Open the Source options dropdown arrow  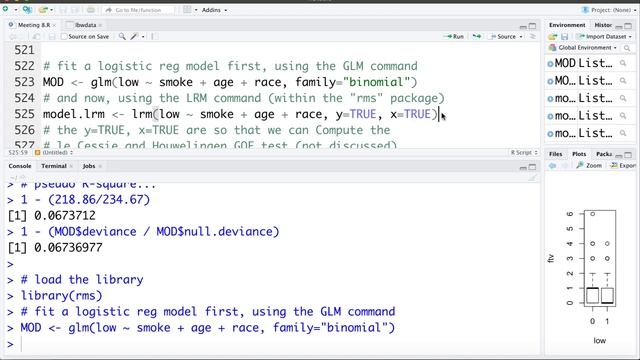click(x=521, y=37)
